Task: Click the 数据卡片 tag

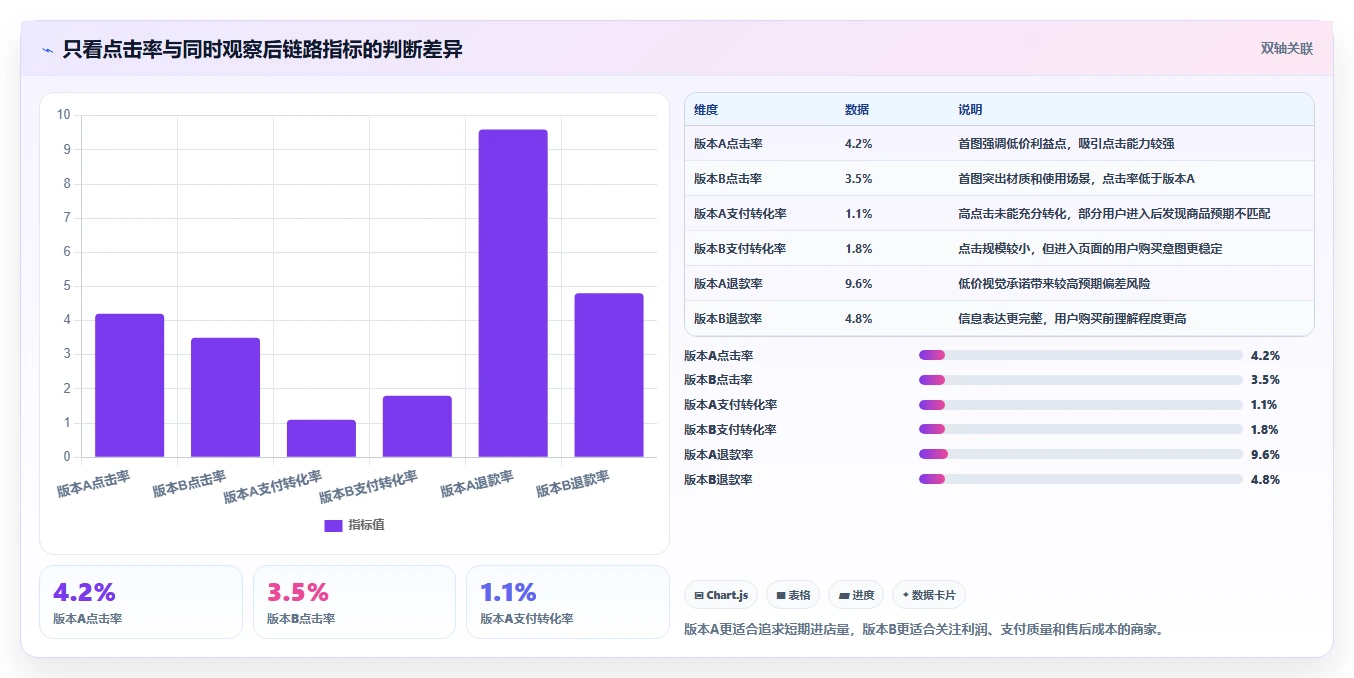Action: click(928, 595)
